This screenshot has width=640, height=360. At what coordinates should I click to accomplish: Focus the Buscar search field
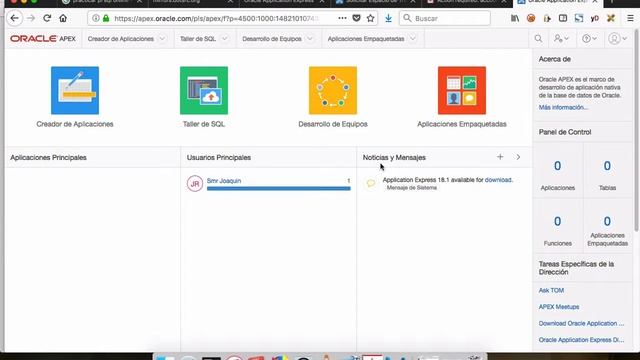pos(445,18)
